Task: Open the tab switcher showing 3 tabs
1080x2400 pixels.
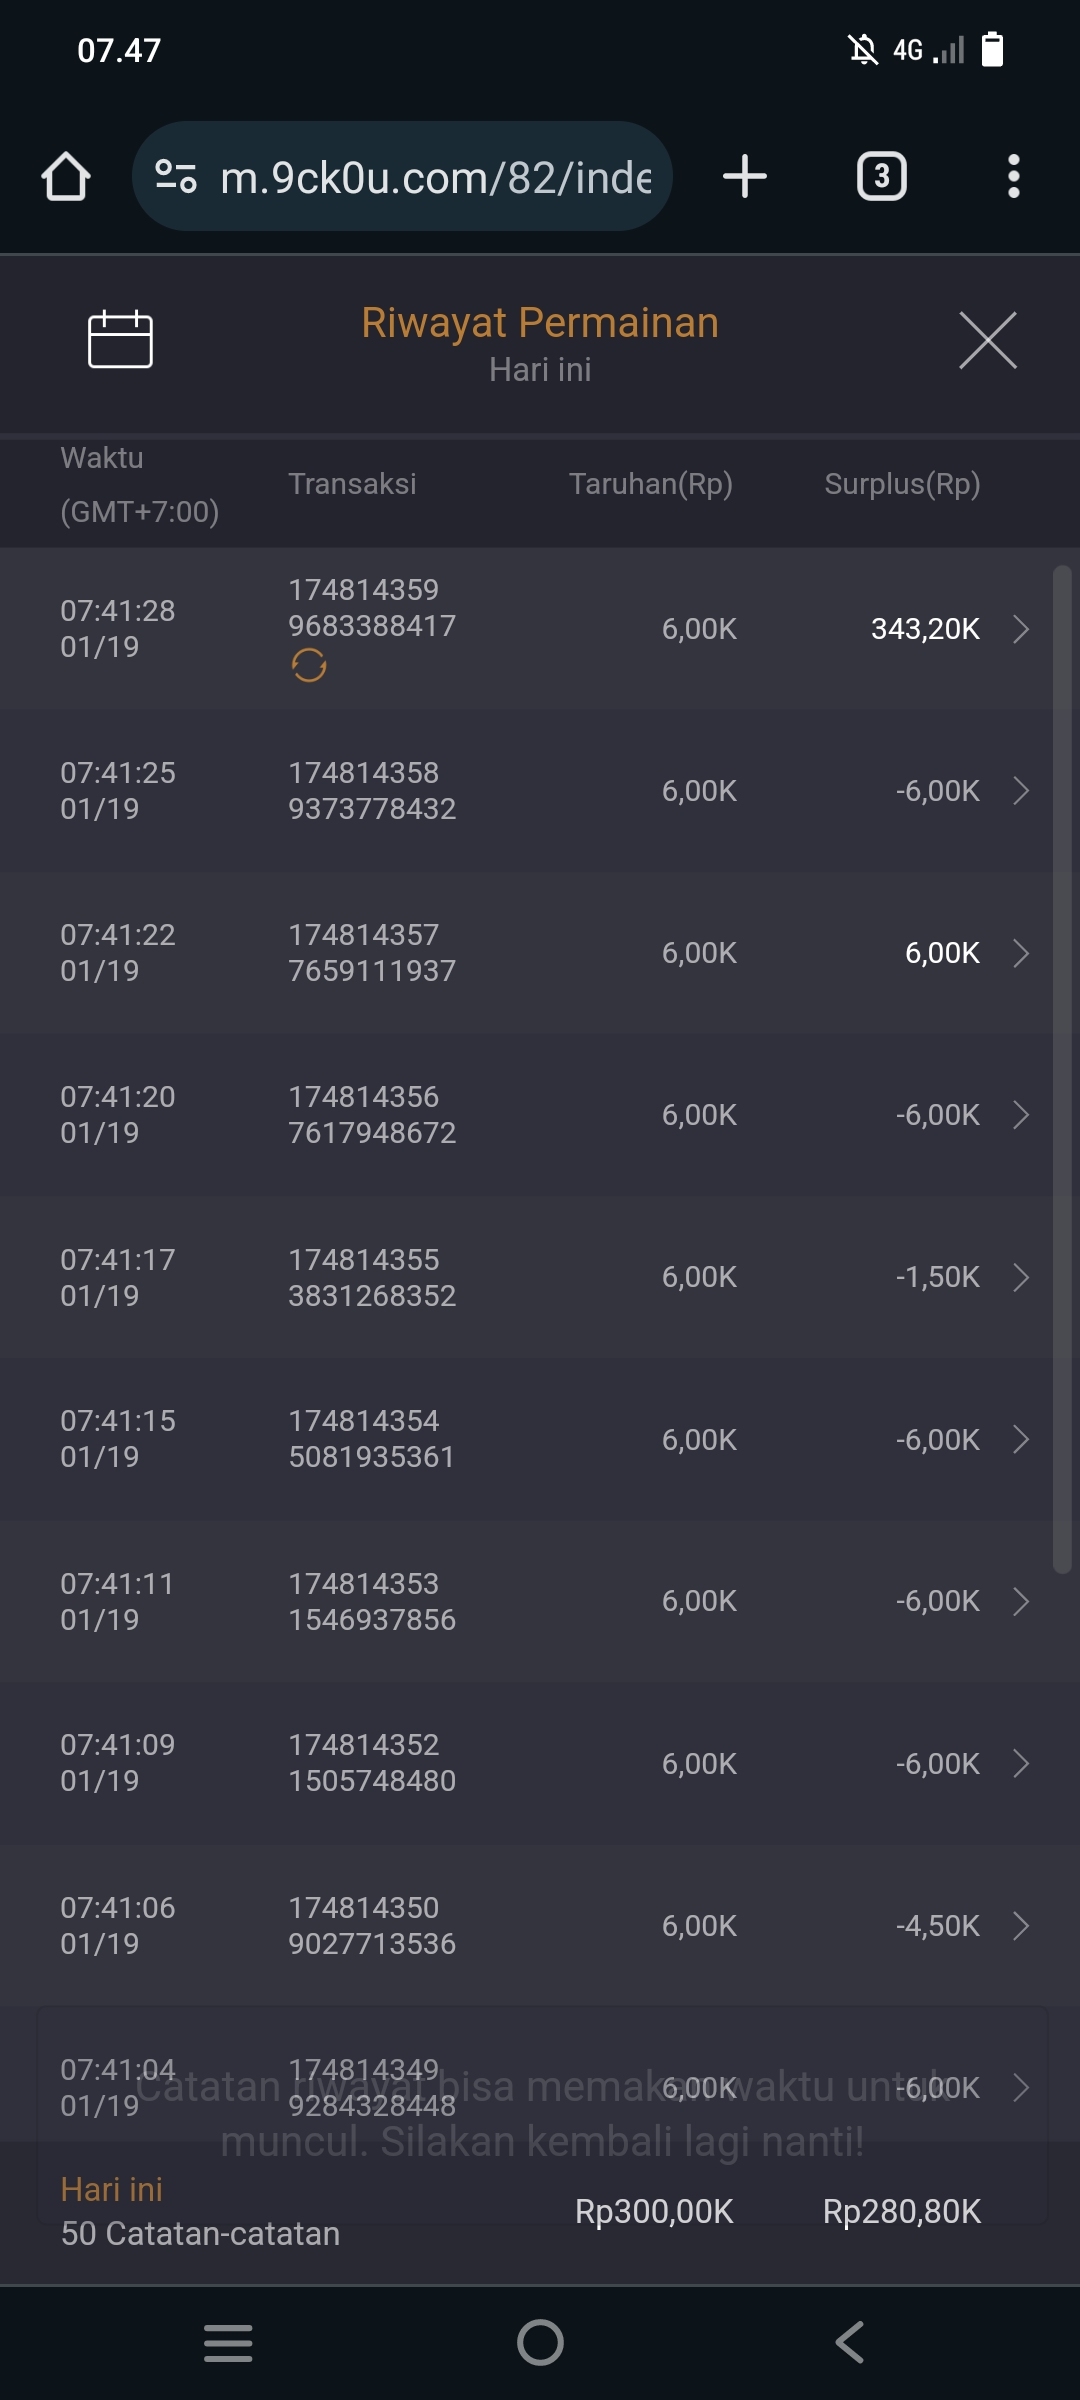Action: coord(881,177)
